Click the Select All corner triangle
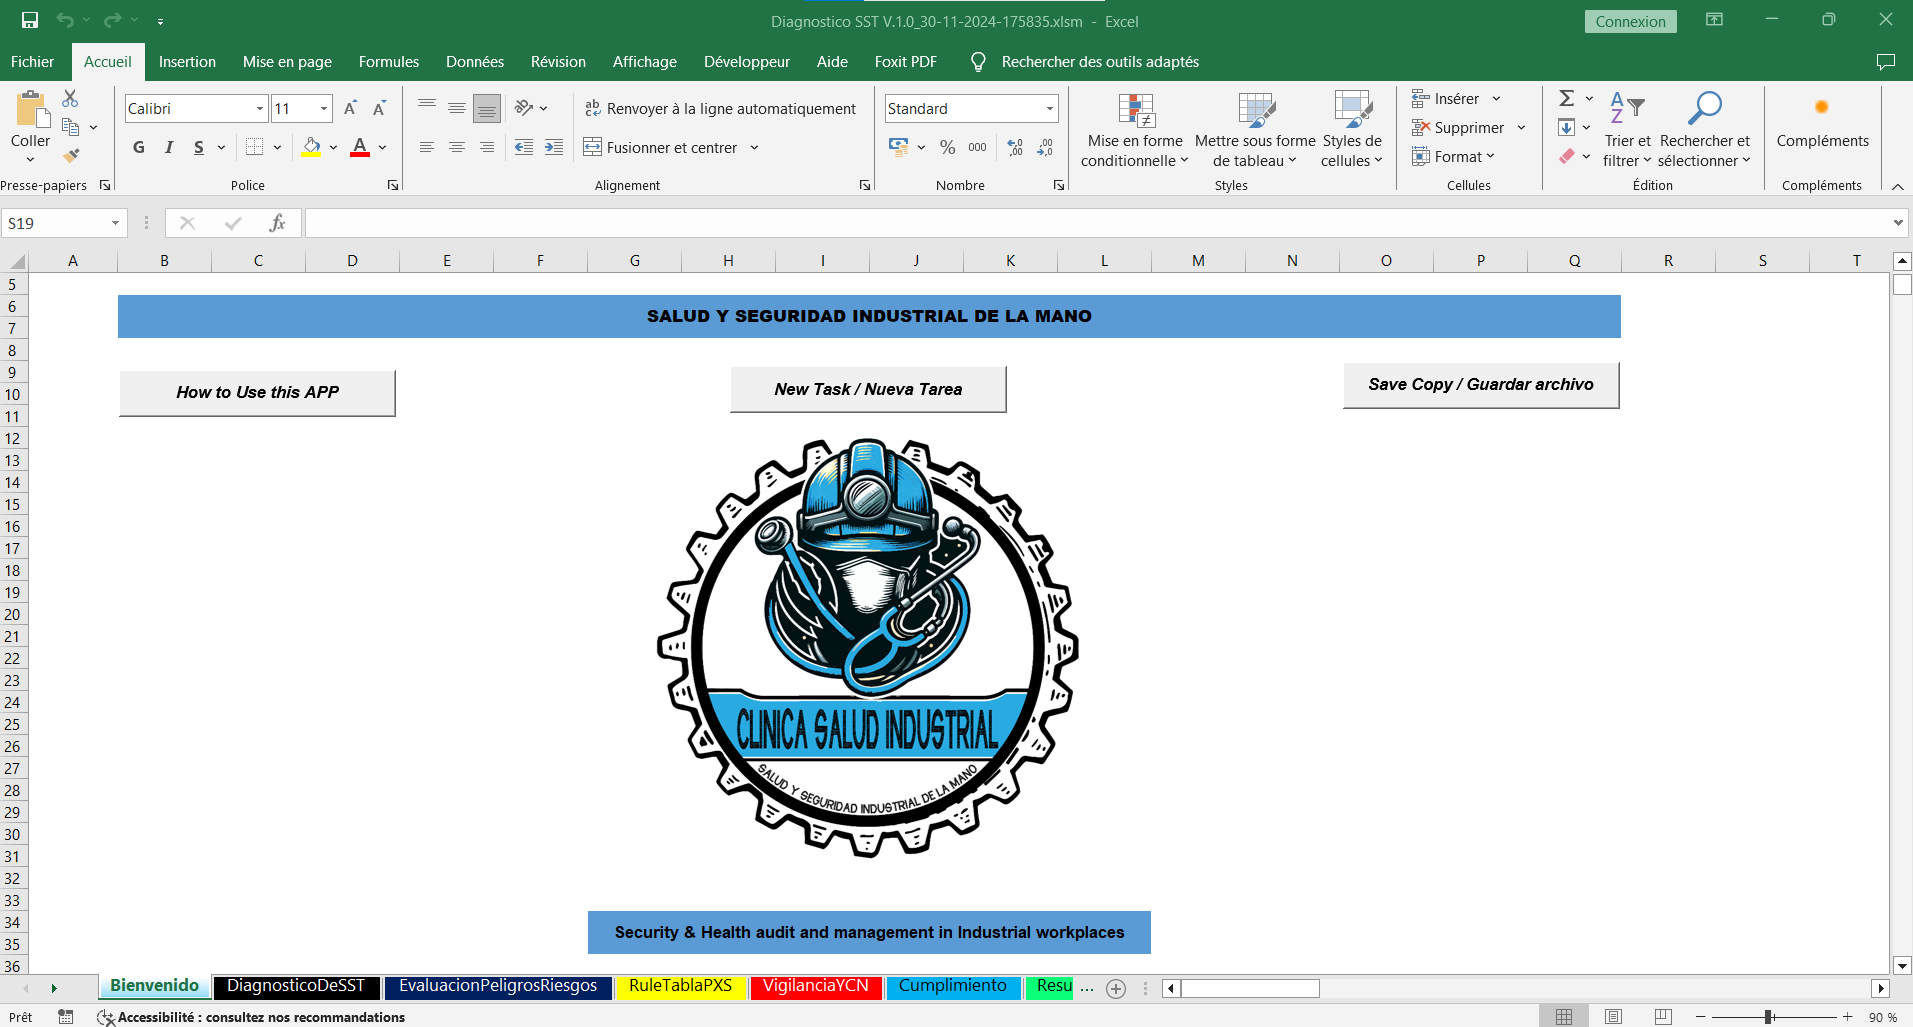Viewport: 1913px width, 1027px height. 17,261
